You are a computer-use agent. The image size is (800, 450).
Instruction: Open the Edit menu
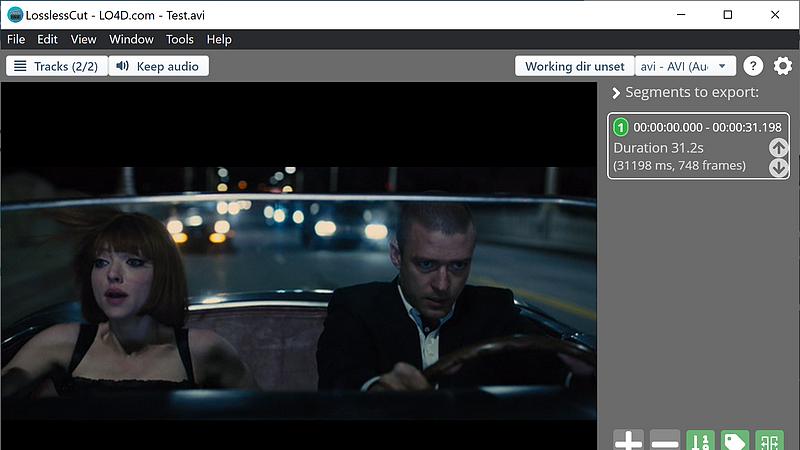pyautogui.click(x=47, y=39)
